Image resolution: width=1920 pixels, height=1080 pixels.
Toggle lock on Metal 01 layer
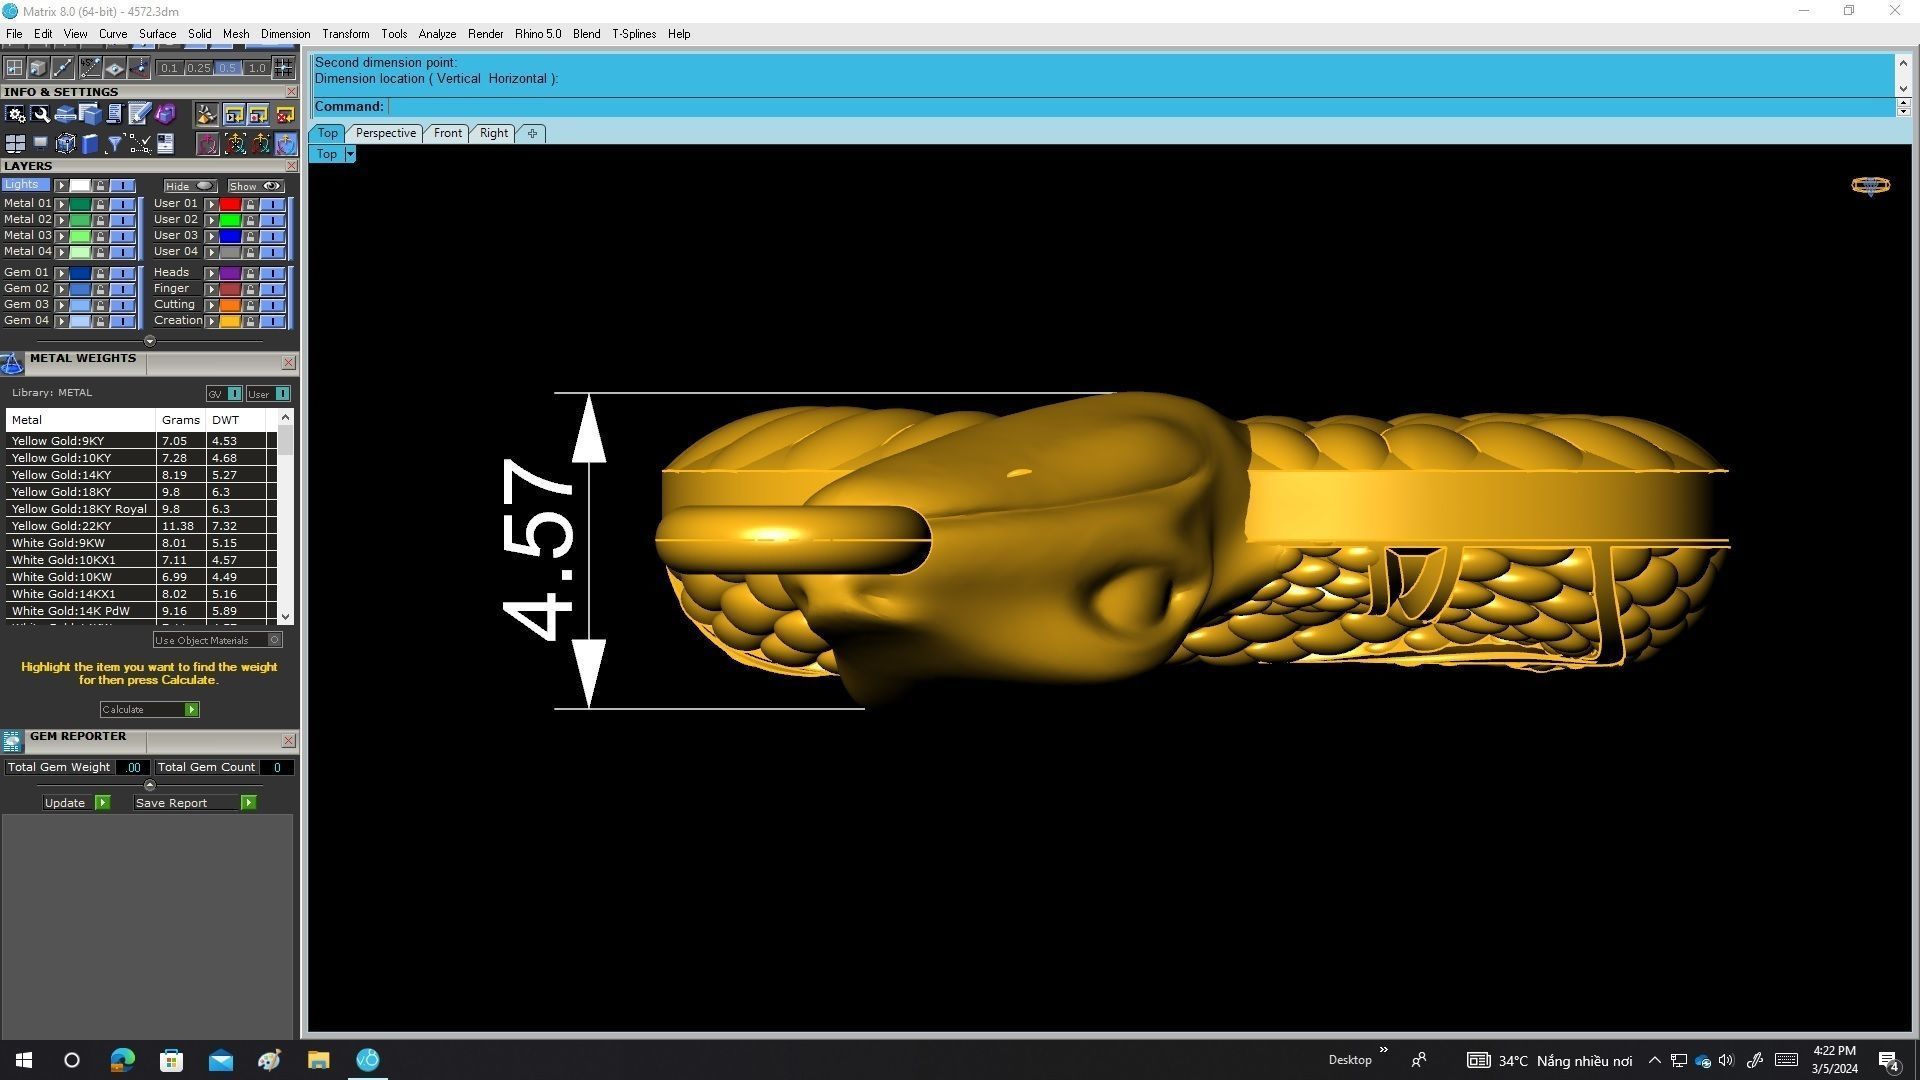(x=100, y=204)
